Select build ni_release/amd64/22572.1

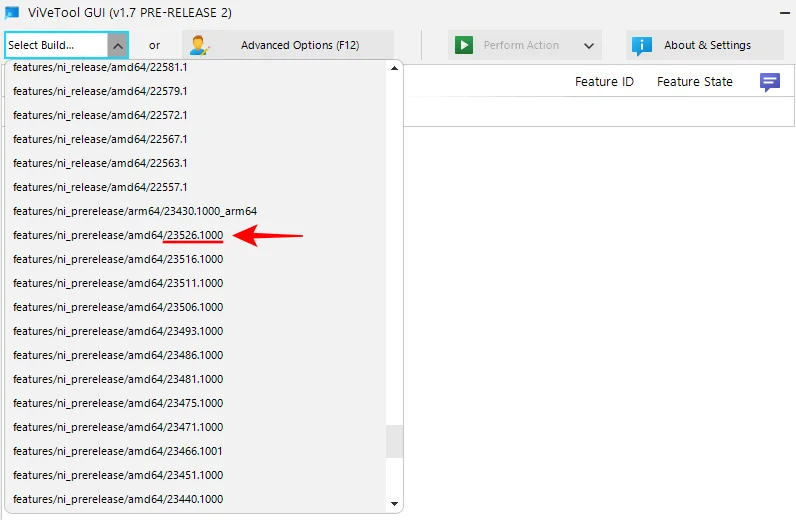[x=195, y=115]
